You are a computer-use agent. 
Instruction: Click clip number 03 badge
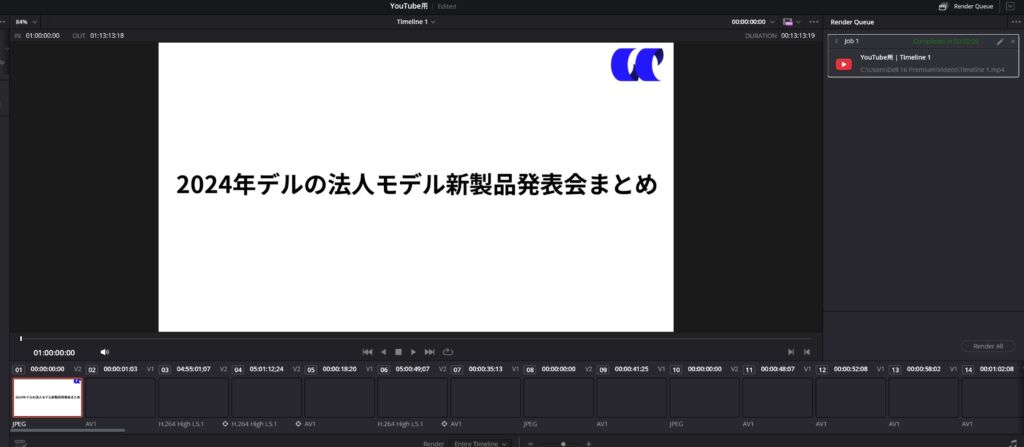point(165,369)
